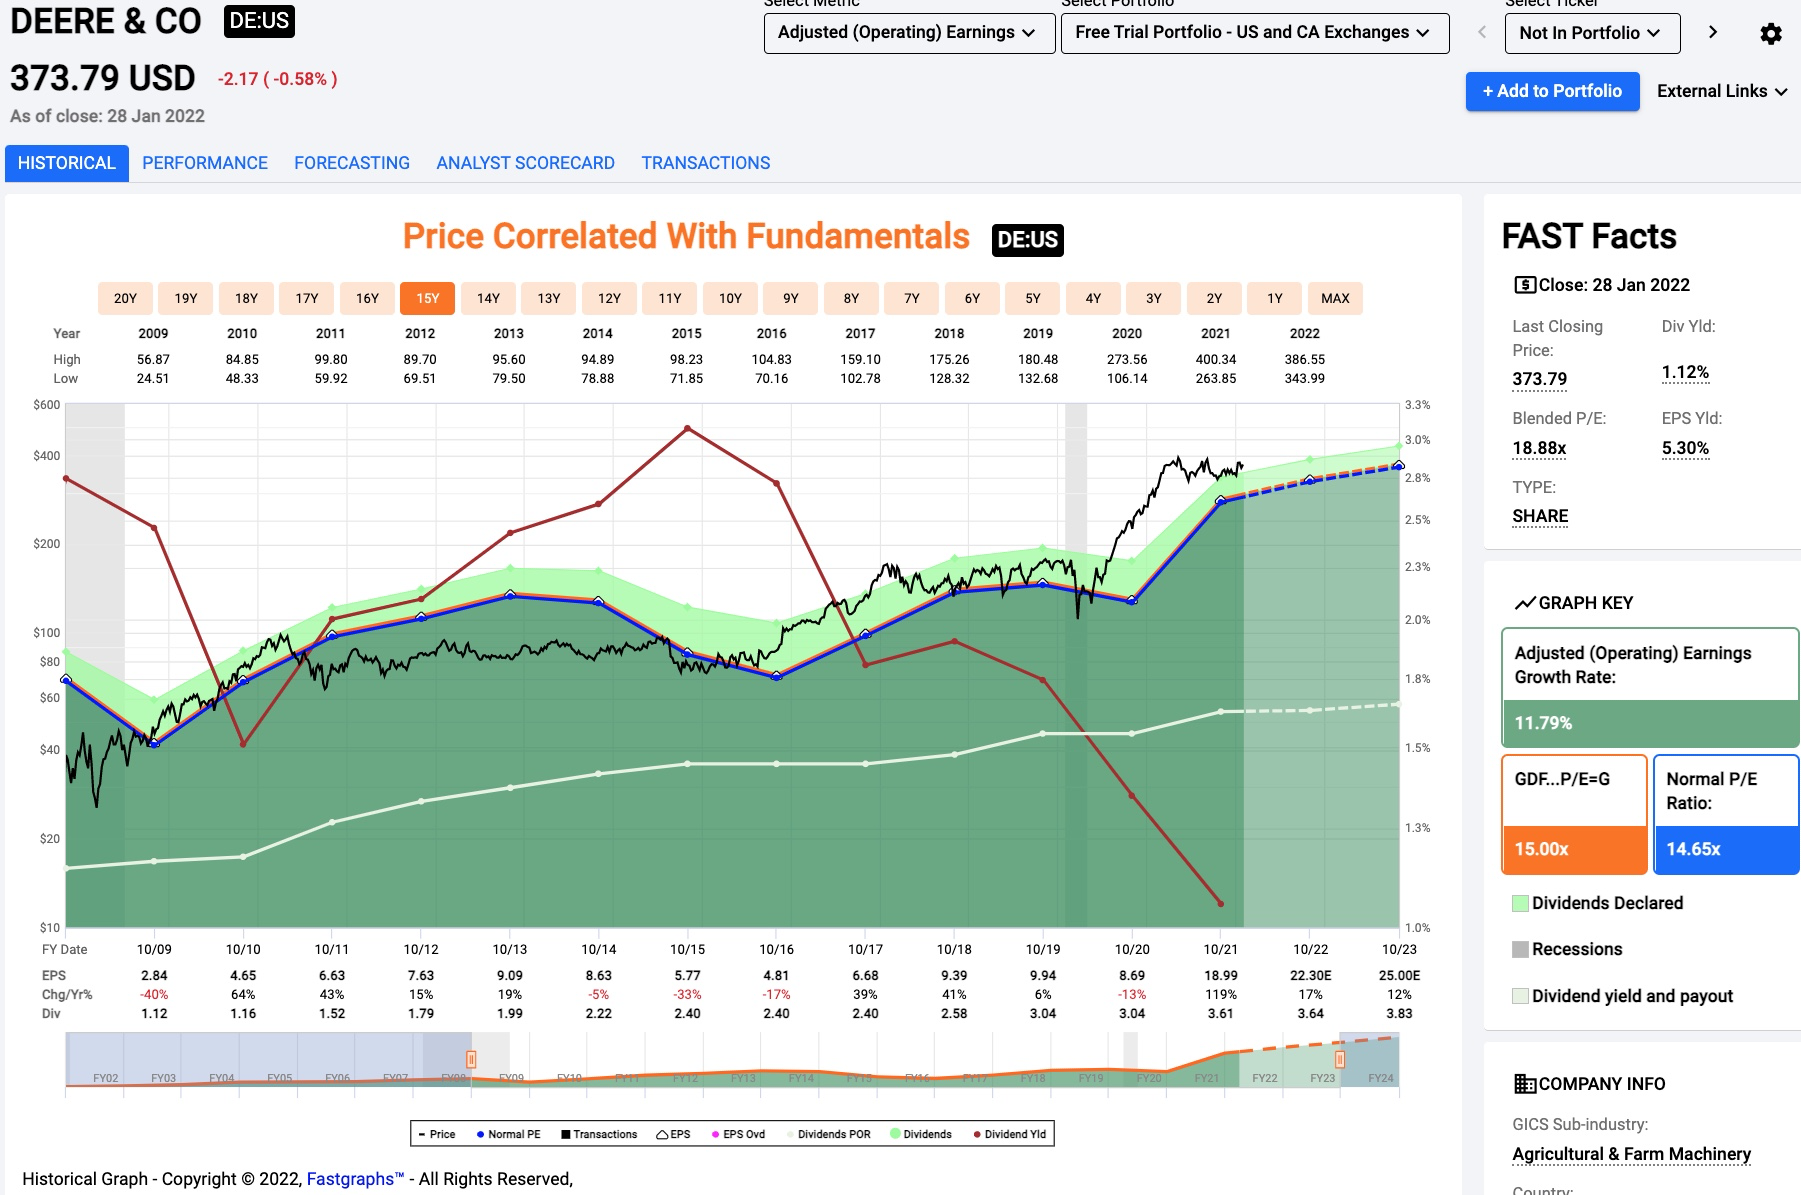
Task: Select the 7Y time range
Action: tap(912, 298)
